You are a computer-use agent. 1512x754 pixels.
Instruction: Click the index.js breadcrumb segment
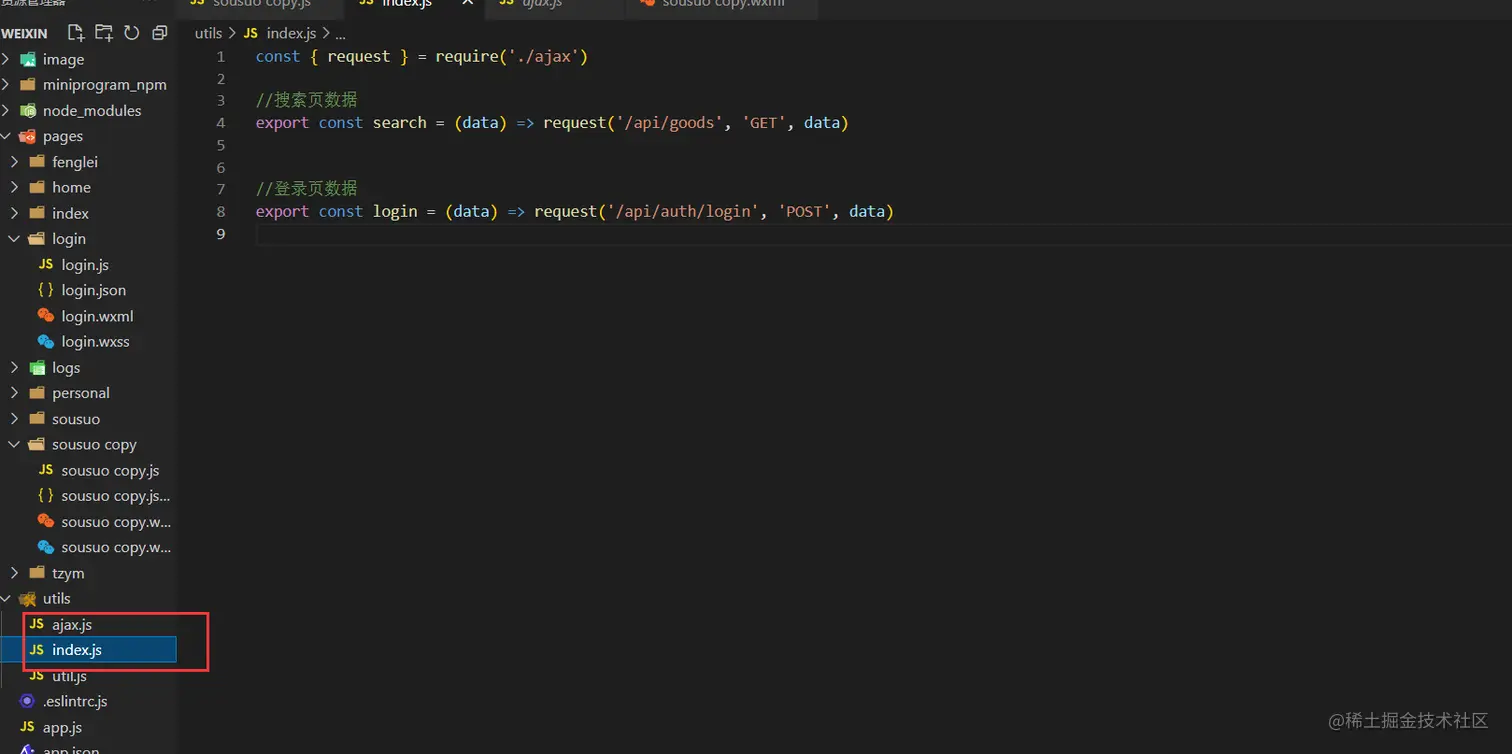click(x=291, y=33)
